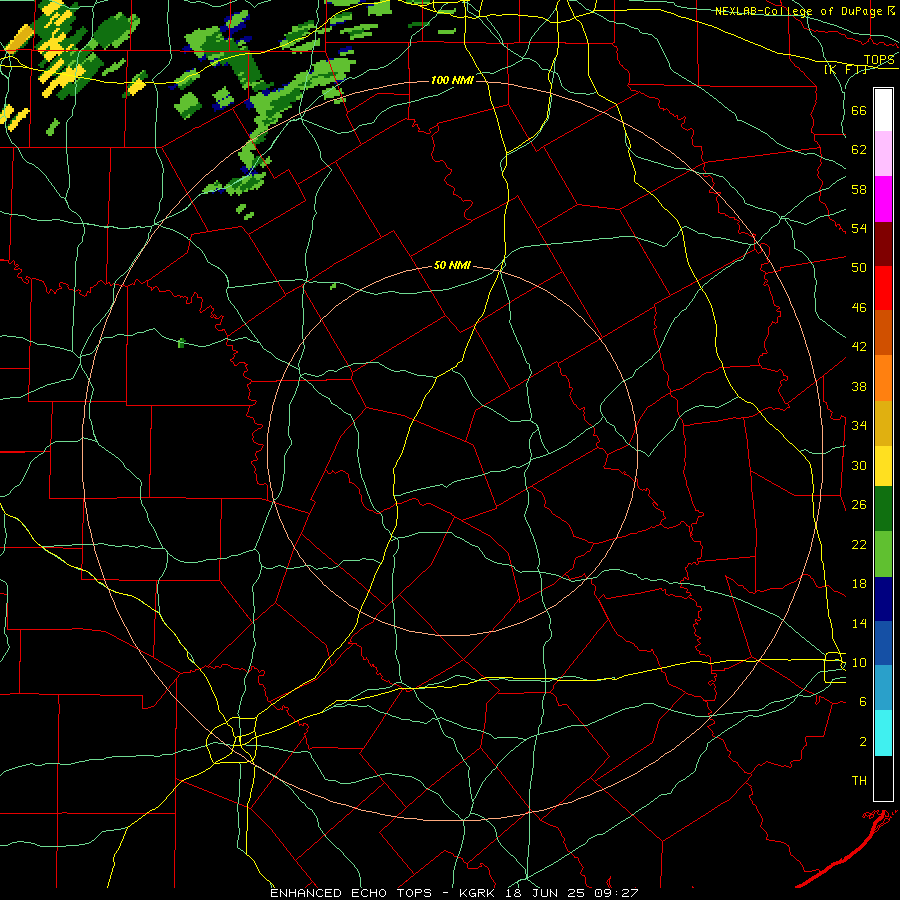900x900 pixels.
Task: Click the white swatch in the tops legend
Action: click(x=883, y=110)
